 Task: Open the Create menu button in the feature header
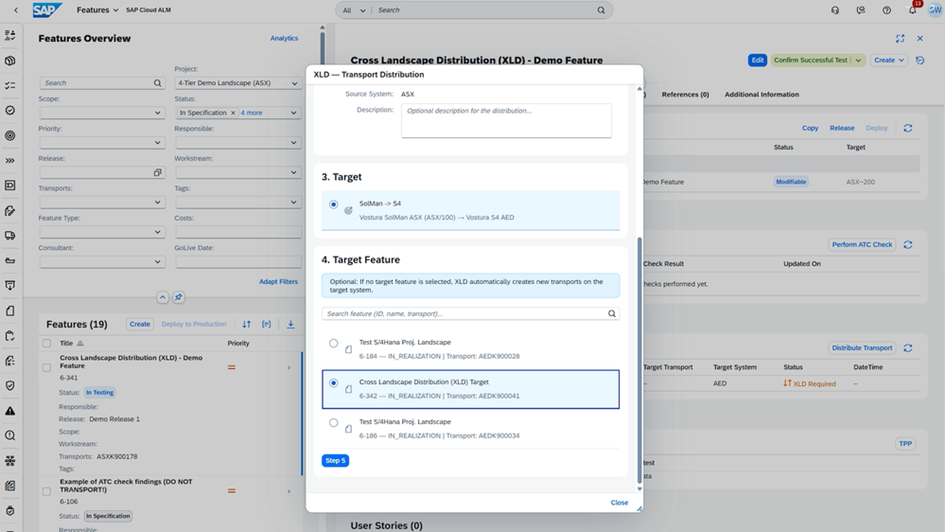coord(888,60)
